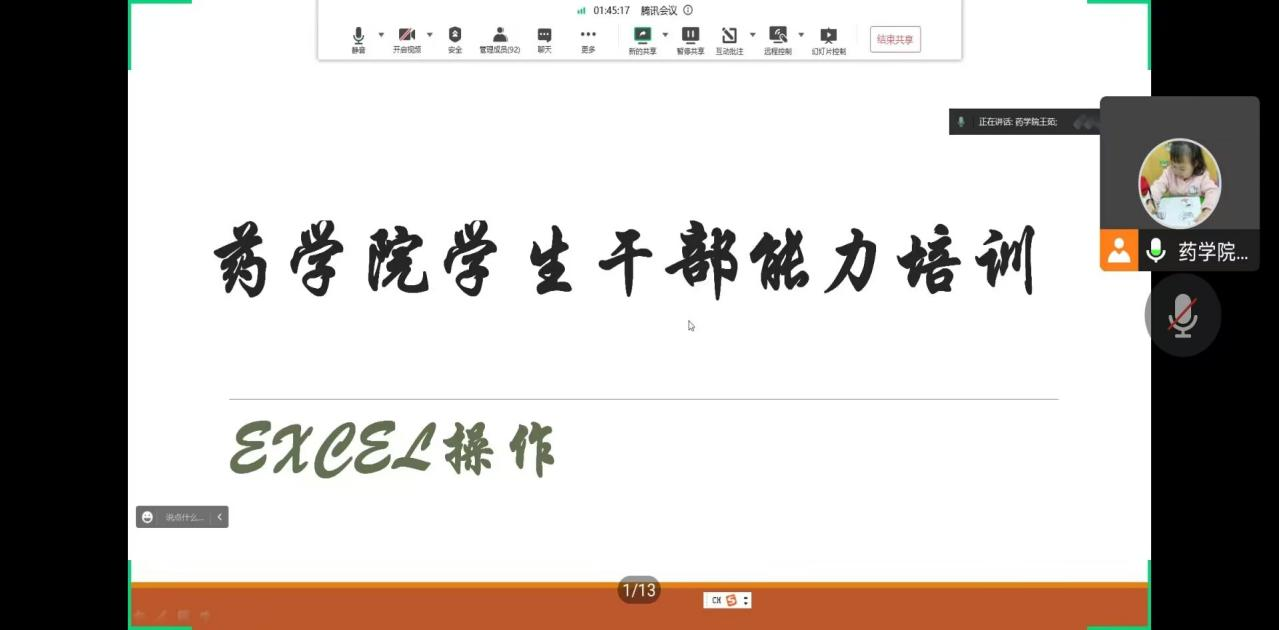
Task: Pause sharing with 暂停共享 icon
Action: pyautogui.click(x=690, y=36)
